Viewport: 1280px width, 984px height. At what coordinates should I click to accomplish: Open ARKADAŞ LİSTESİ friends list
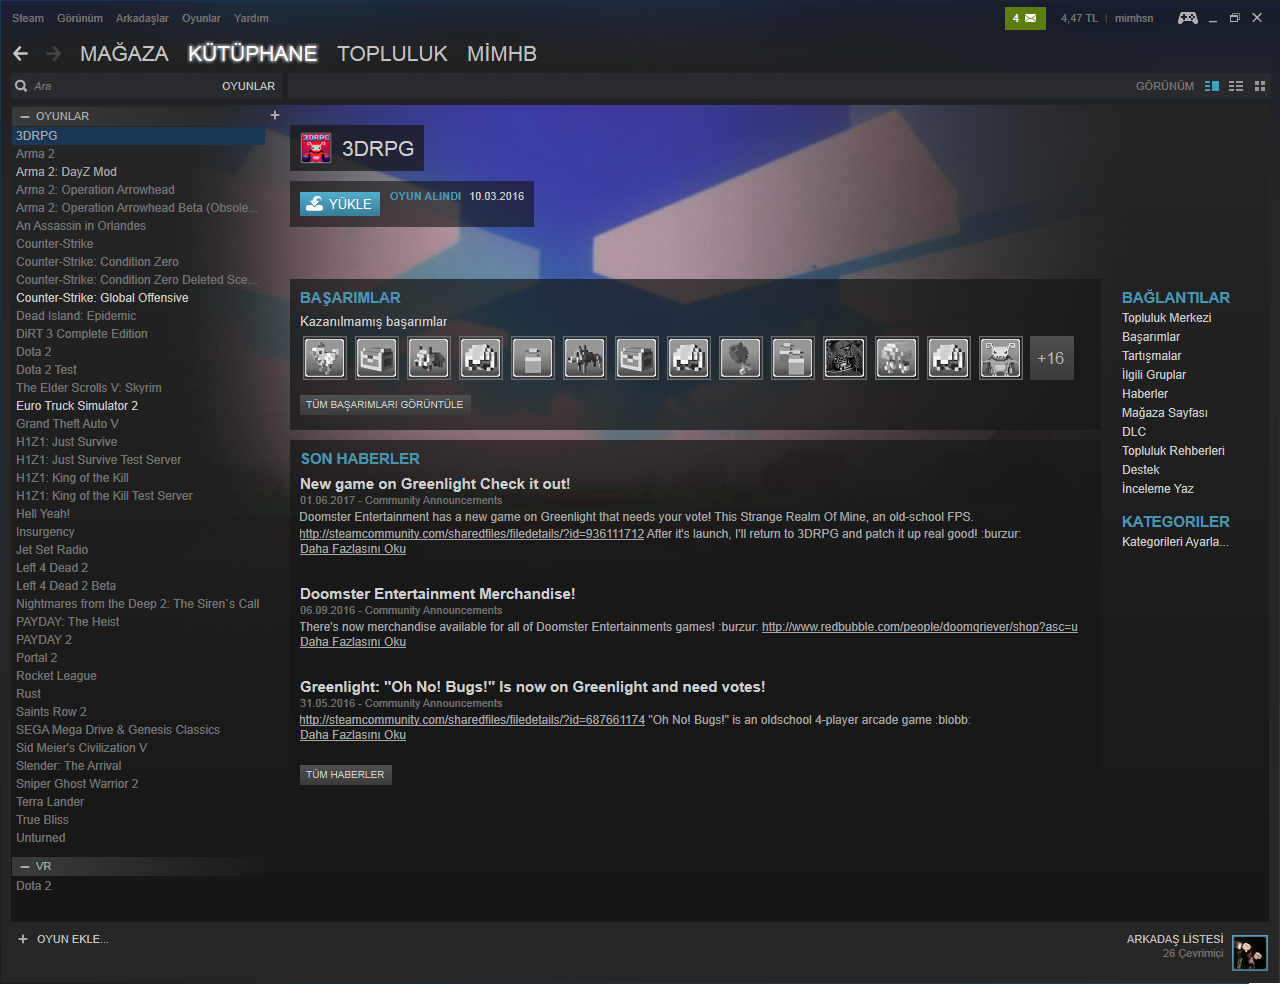pyautogui.click(x=1175, y=939)
